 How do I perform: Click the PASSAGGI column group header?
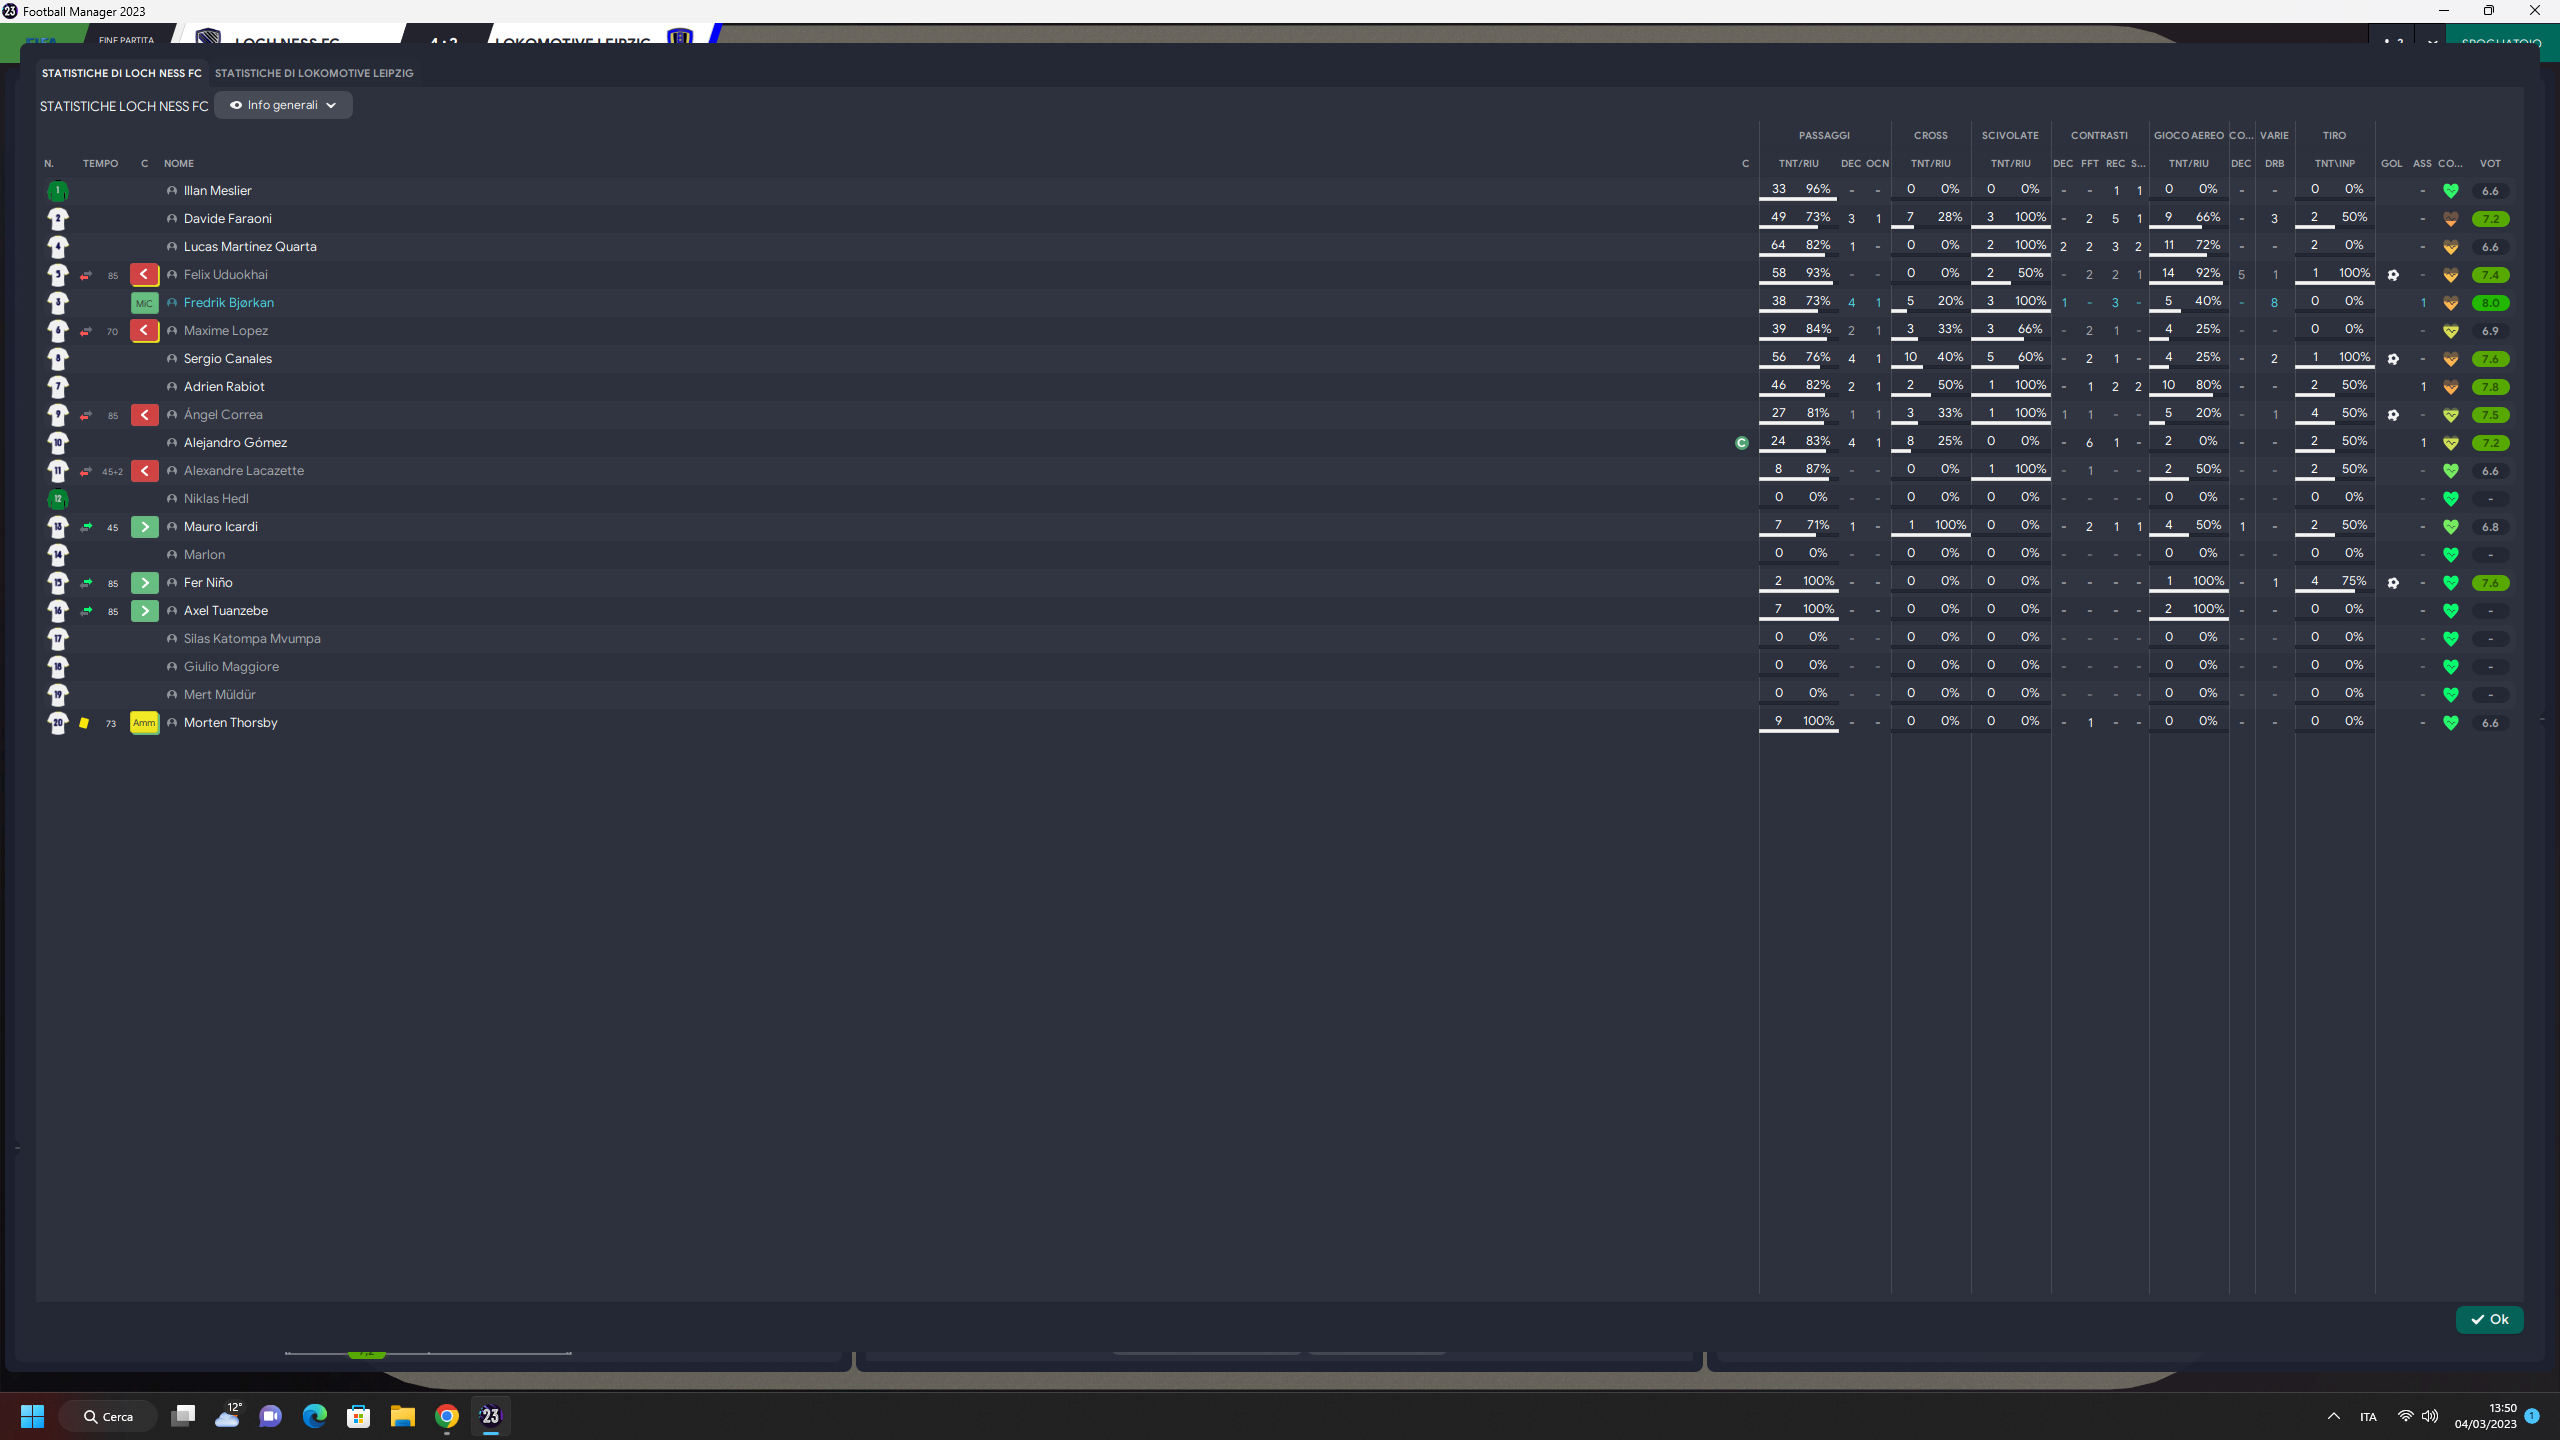point(1824,135)
